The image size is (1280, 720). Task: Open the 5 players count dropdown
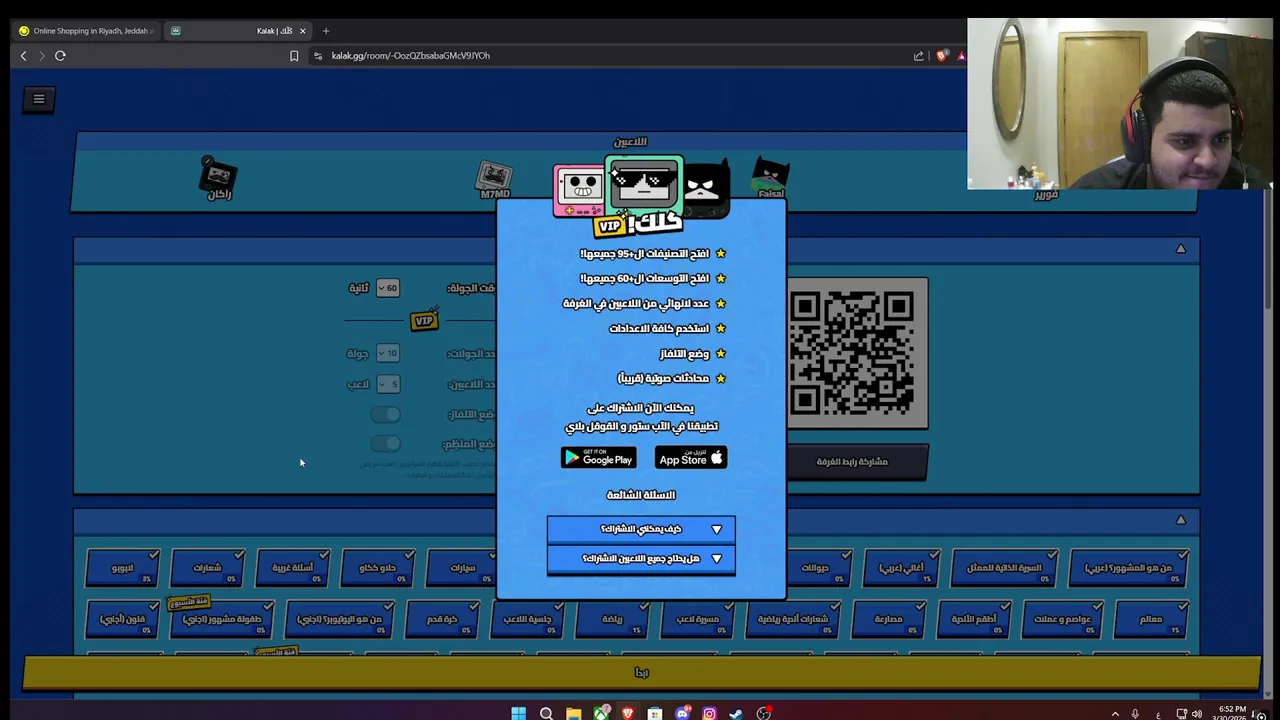[388, 383]
